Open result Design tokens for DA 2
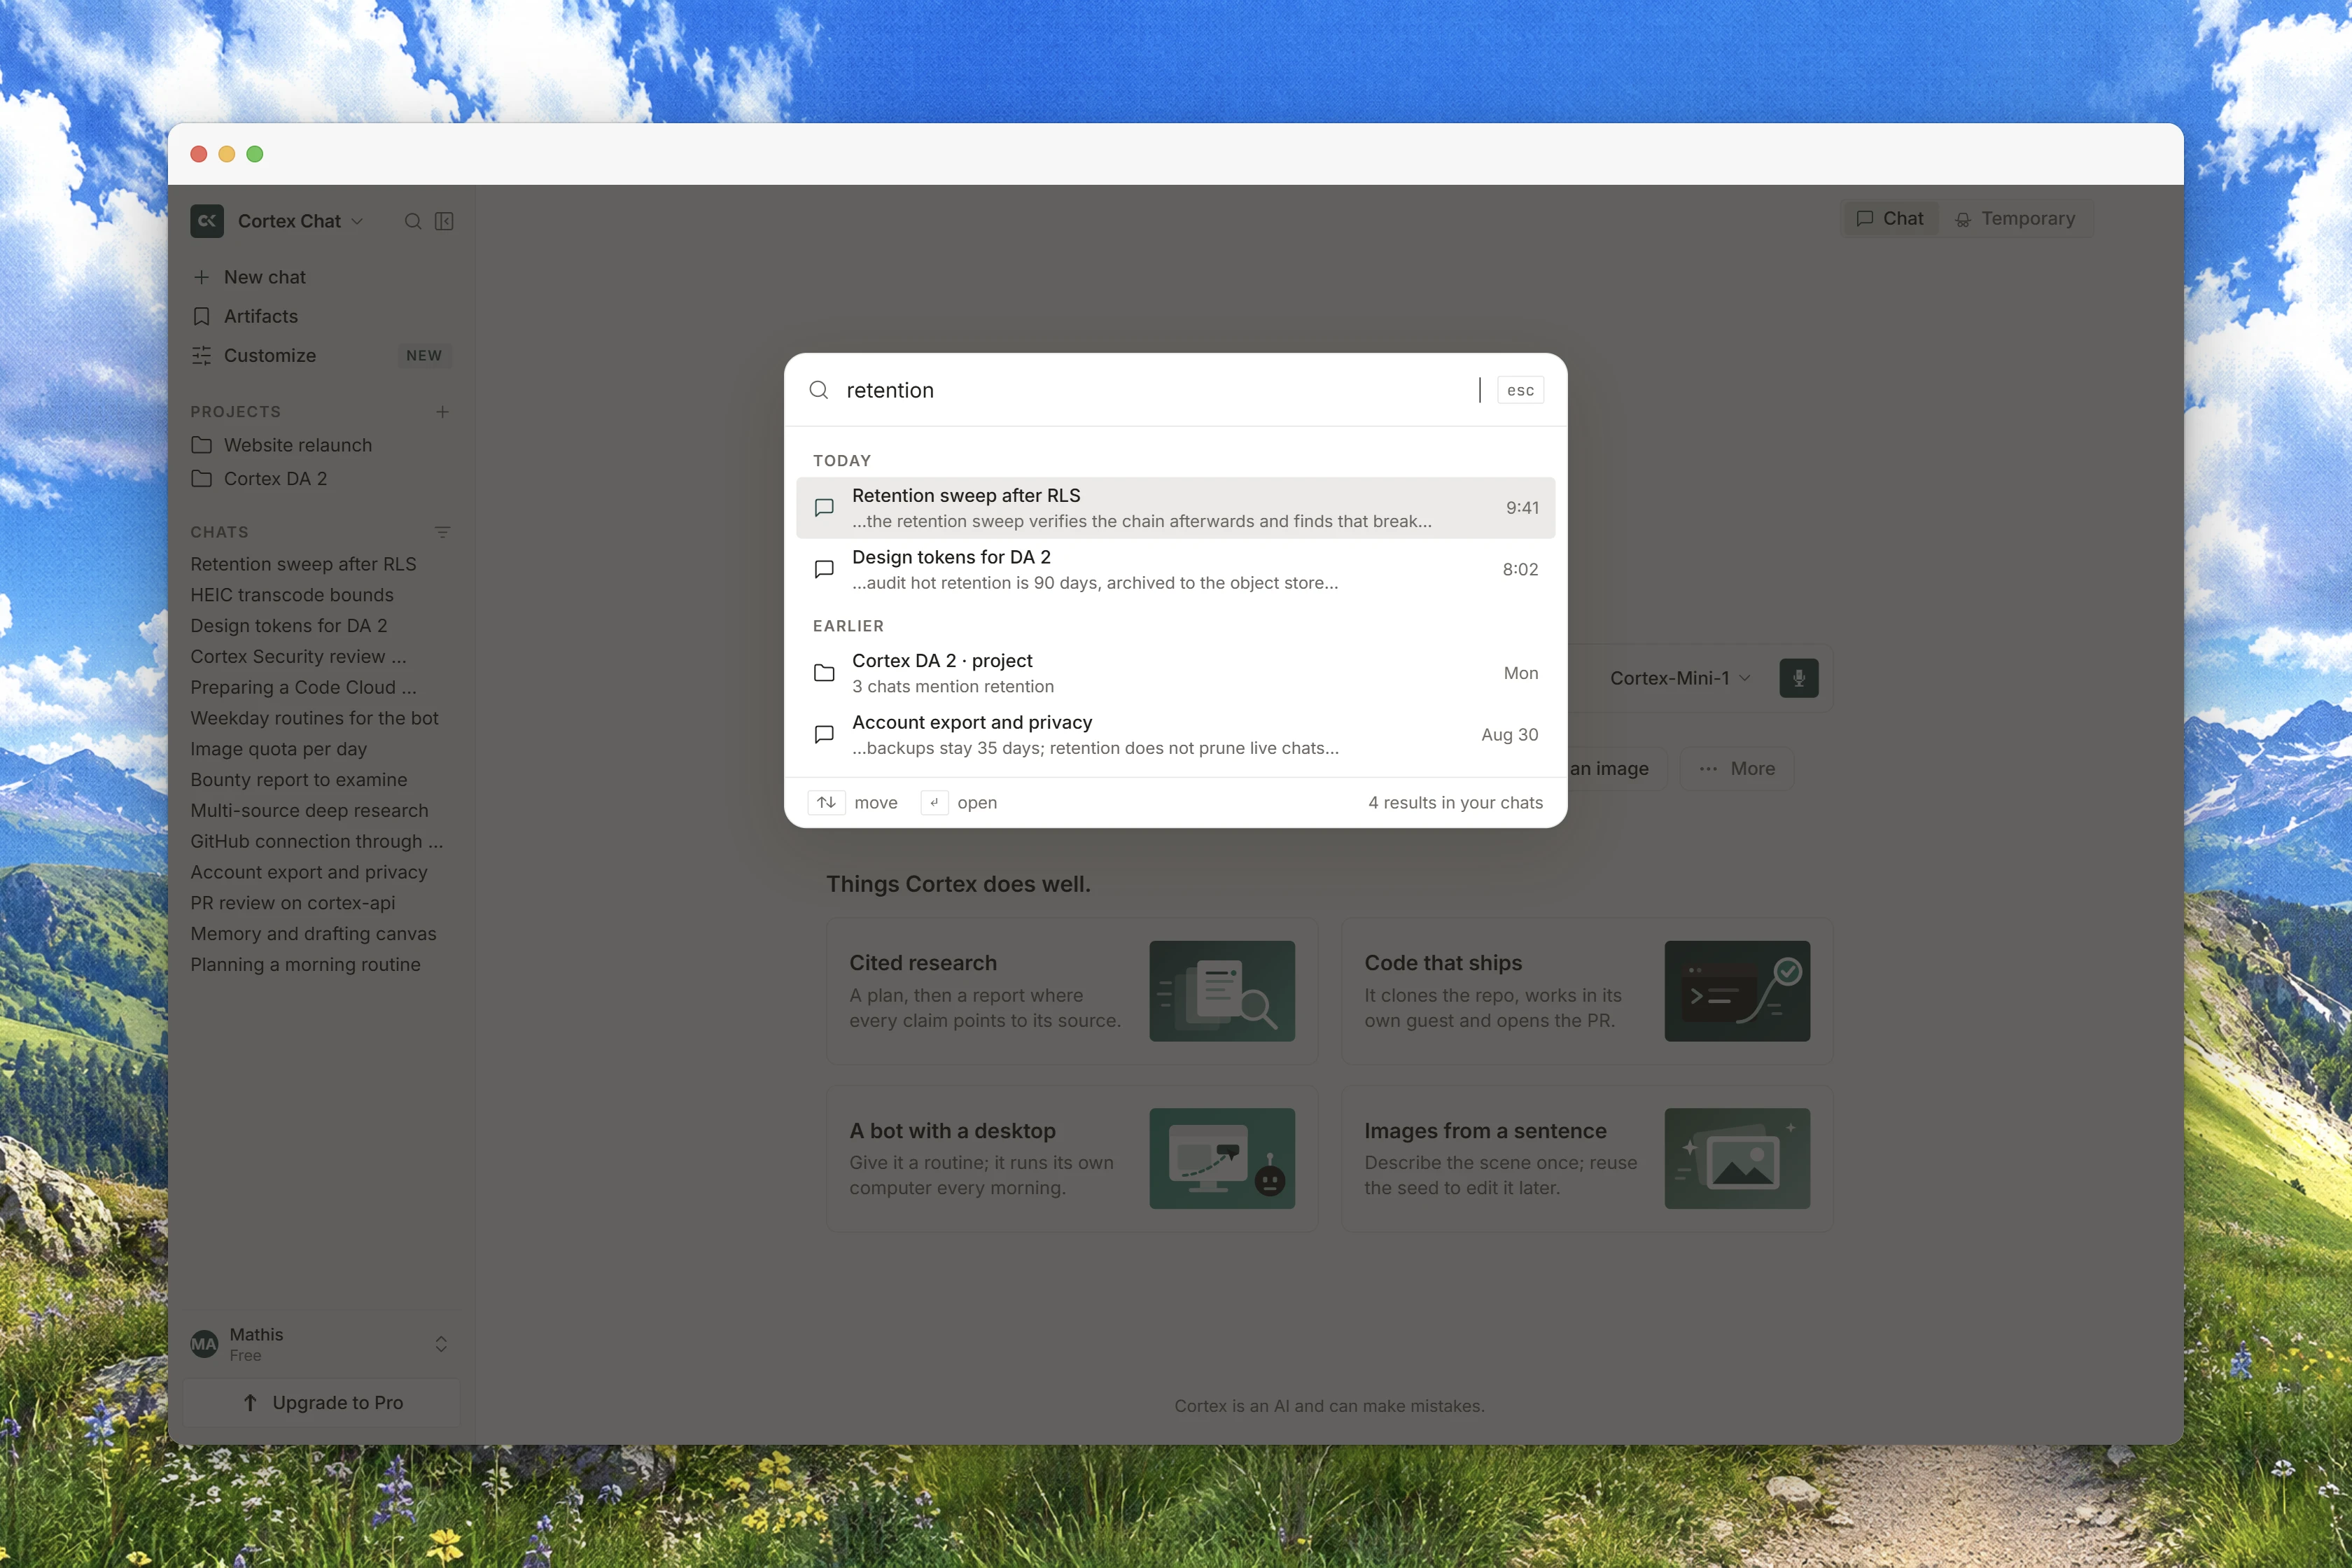The height and width of the screenshot is (1568, 2352). pos(1175,570)
